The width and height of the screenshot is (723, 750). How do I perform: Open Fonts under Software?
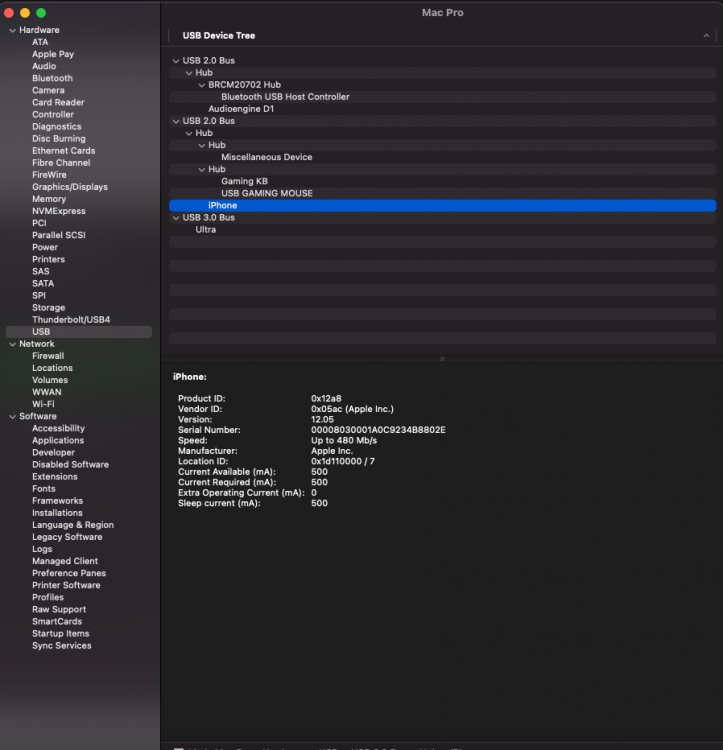(44, 489)
